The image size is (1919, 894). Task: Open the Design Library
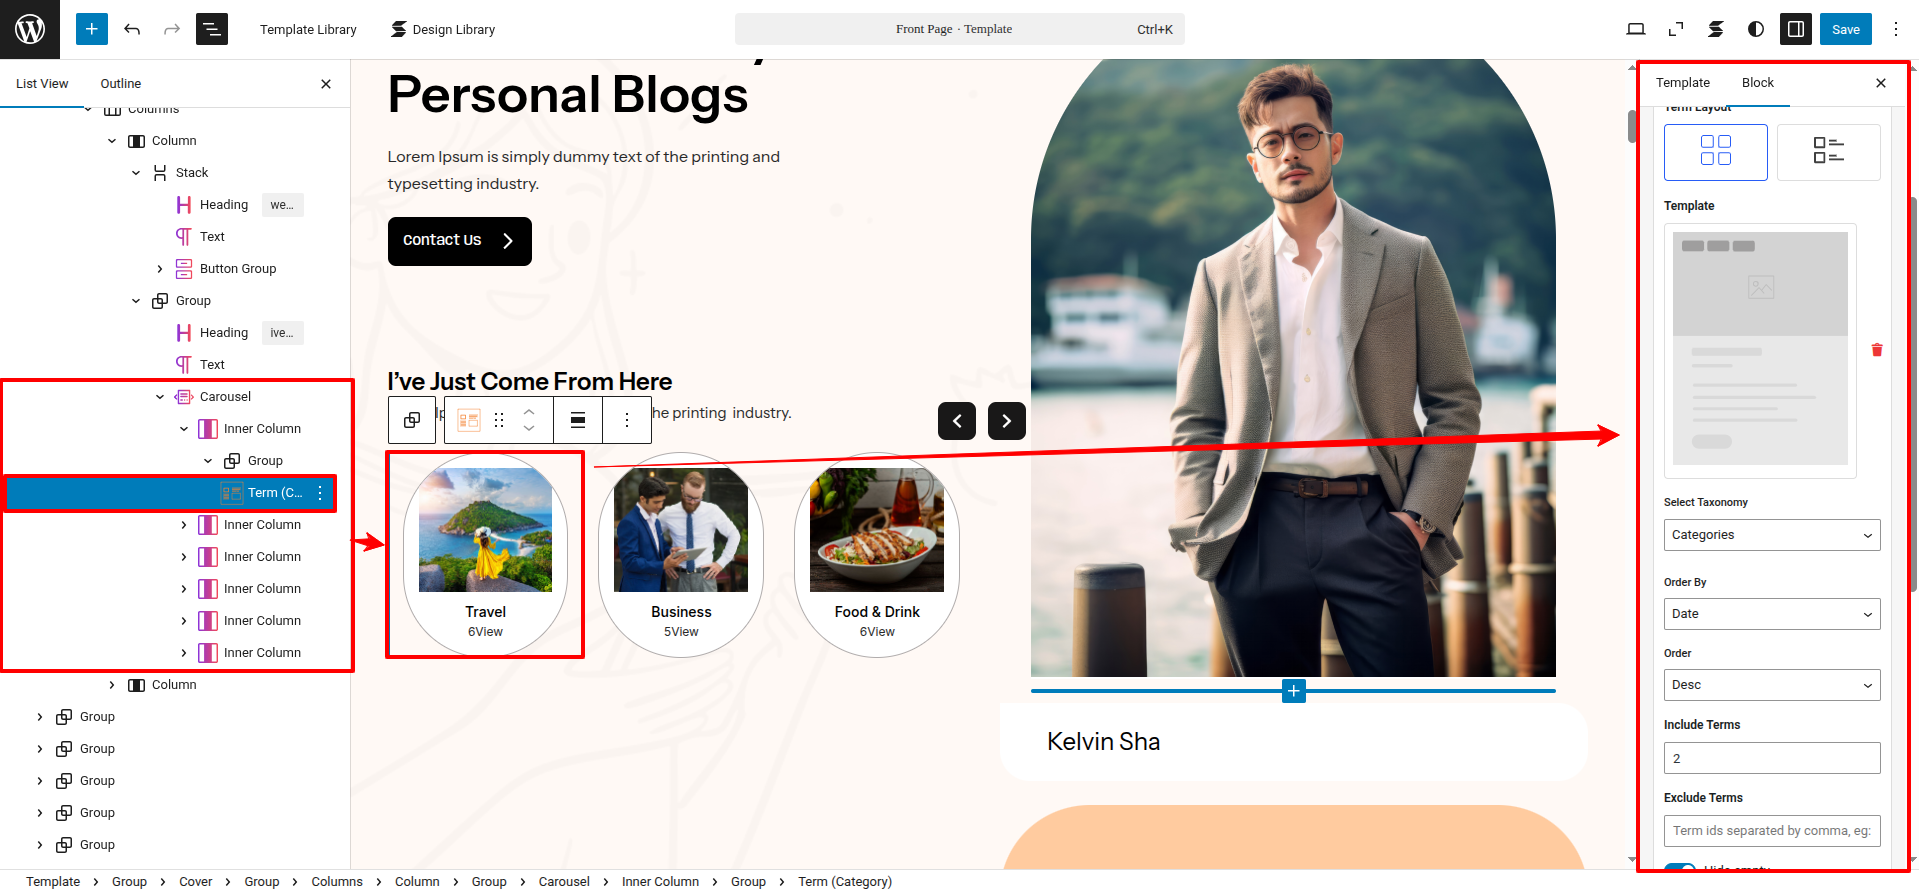click(x=443, y=29)
